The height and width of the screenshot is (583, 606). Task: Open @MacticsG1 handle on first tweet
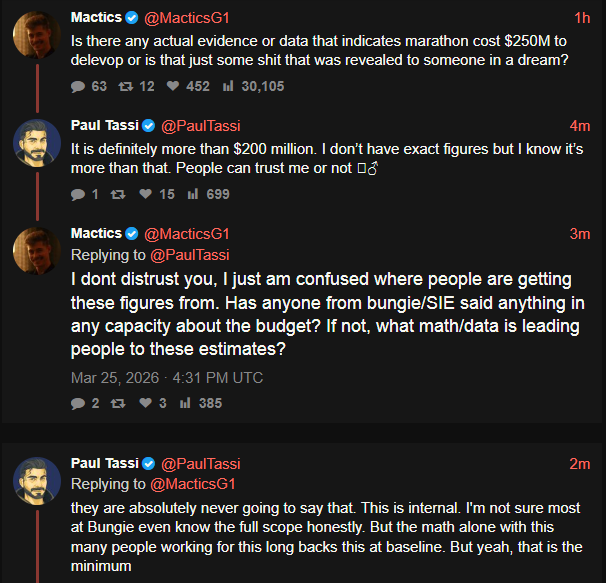(x=186, y=18)
